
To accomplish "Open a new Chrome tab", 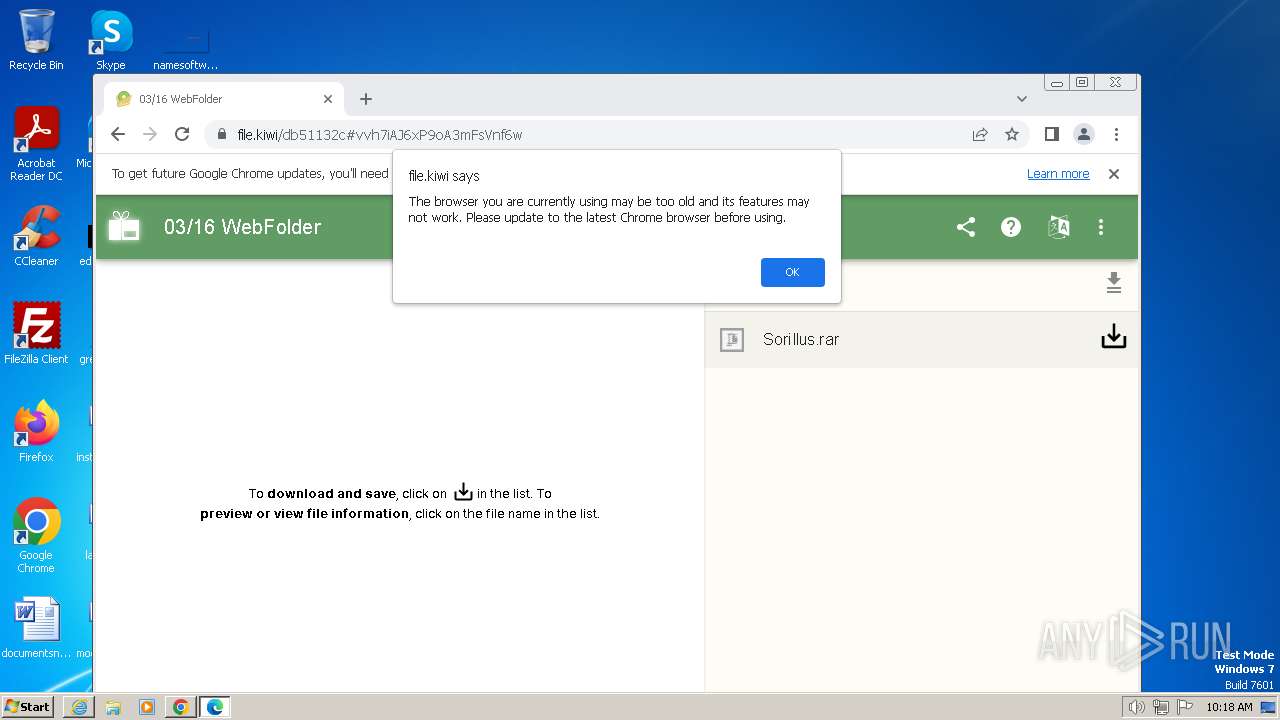I will (366, 99).
